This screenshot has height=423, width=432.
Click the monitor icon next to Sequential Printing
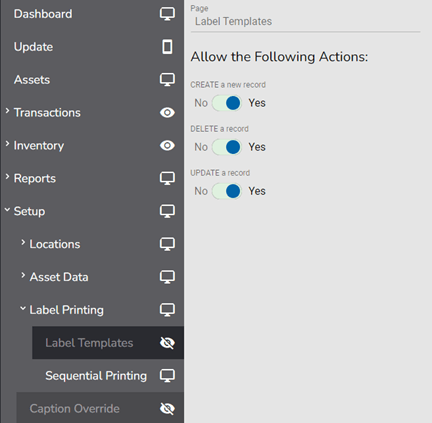(x=167, y=376)
